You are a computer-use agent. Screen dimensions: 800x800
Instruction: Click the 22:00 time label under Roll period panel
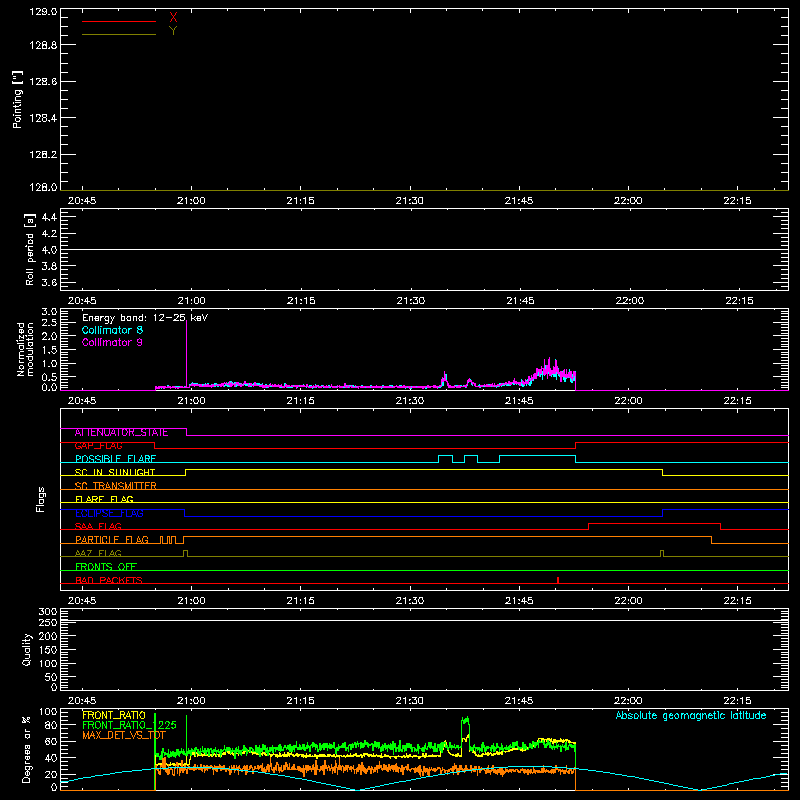pyautogui.click(x=630, y=301)
